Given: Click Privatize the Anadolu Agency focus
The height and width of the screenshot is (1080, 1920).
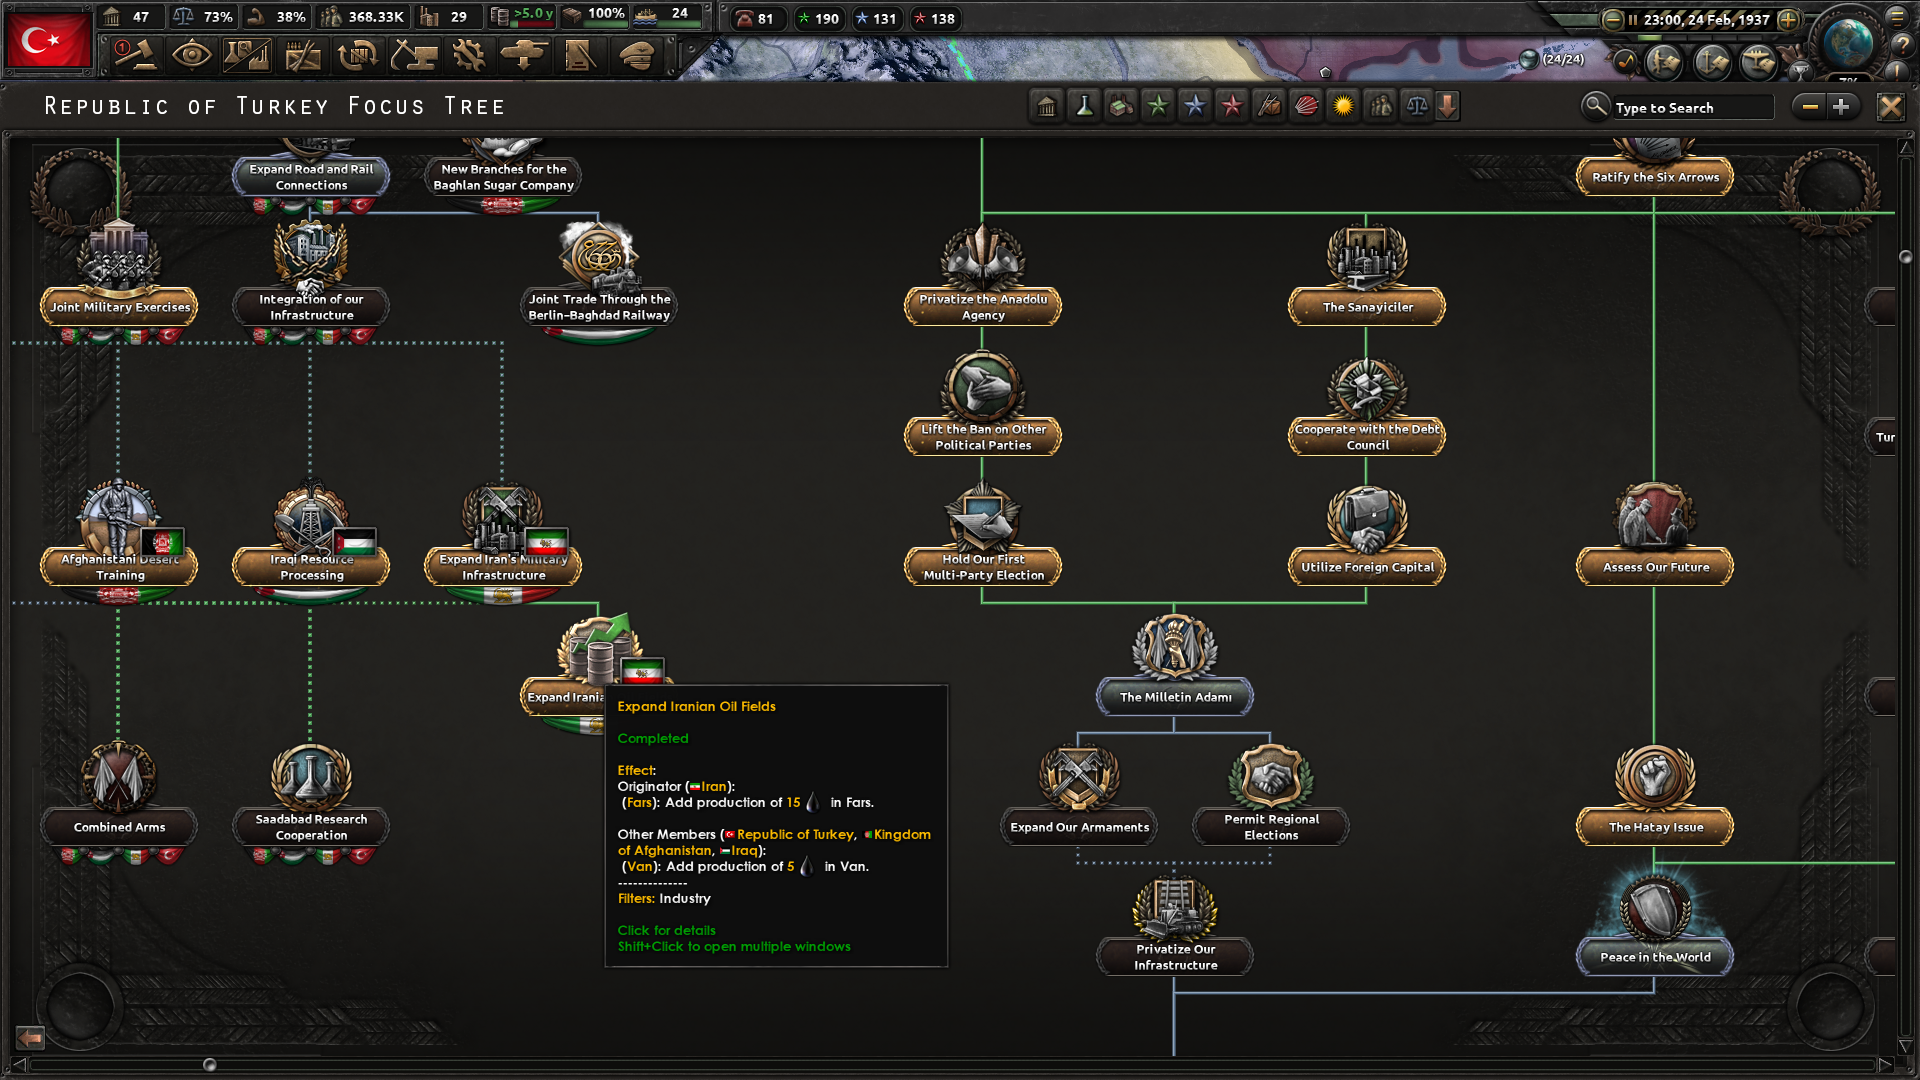Looking at the screenshot, I should 983,307.
